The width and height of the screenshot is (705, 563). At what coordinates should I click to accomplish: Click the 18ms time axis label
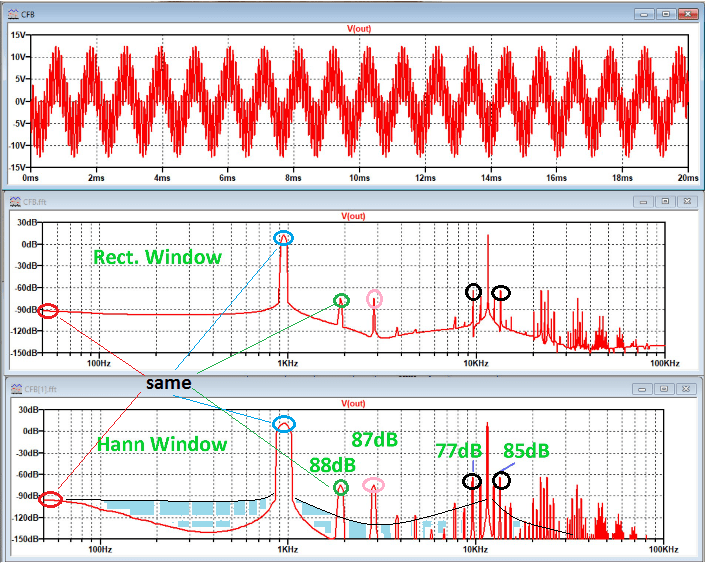622,178
